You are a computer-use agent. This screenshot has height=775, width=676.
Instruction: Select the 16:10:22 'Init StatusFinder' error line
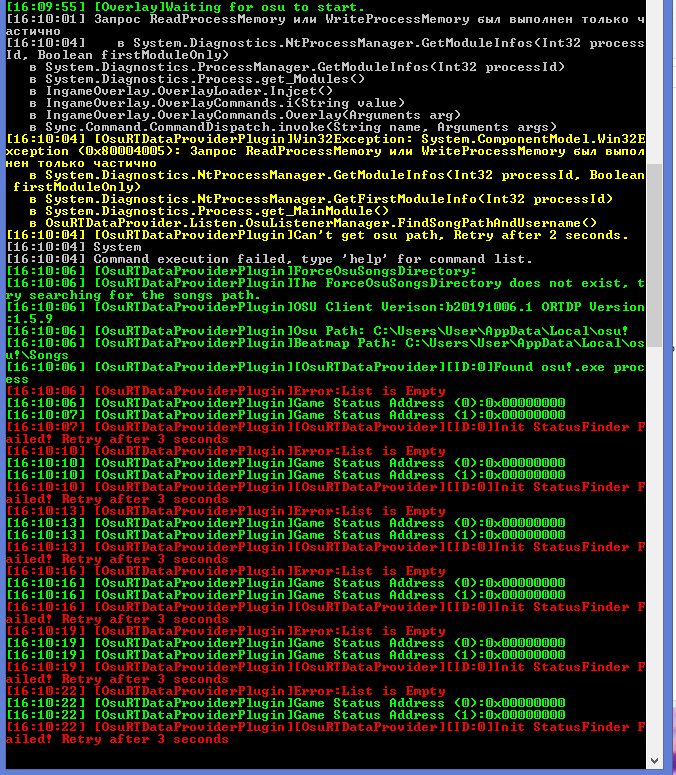point(325,733)
